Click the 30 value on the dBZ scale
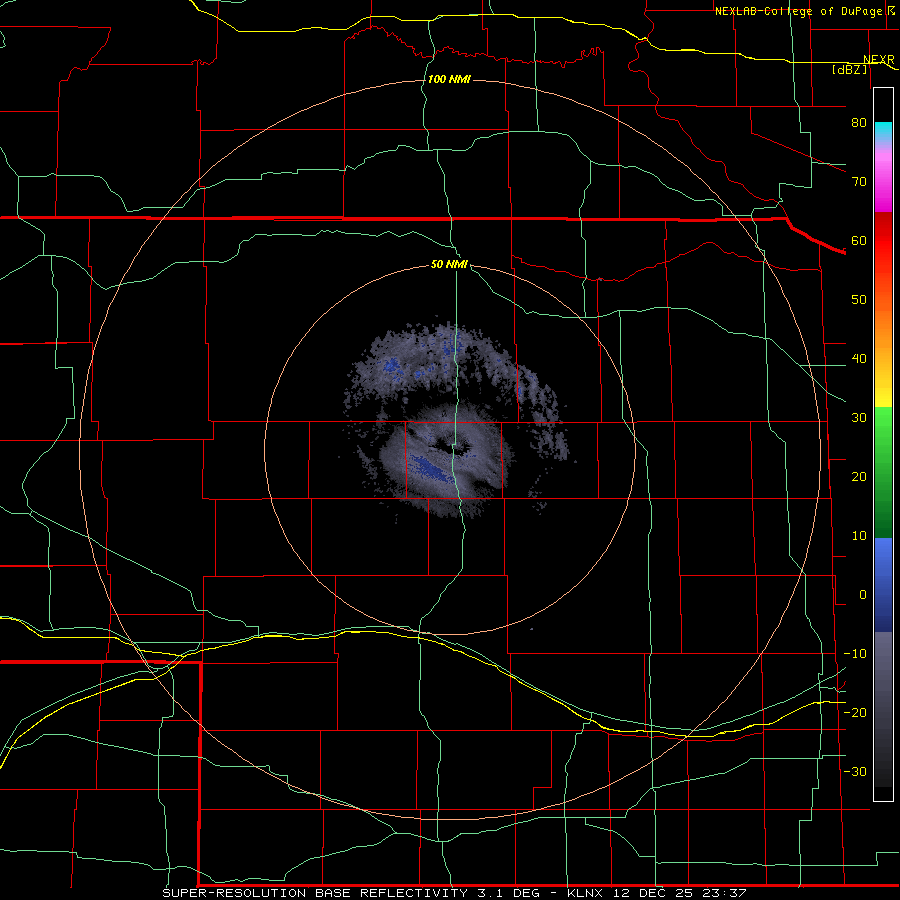 (x=859, y=417)
